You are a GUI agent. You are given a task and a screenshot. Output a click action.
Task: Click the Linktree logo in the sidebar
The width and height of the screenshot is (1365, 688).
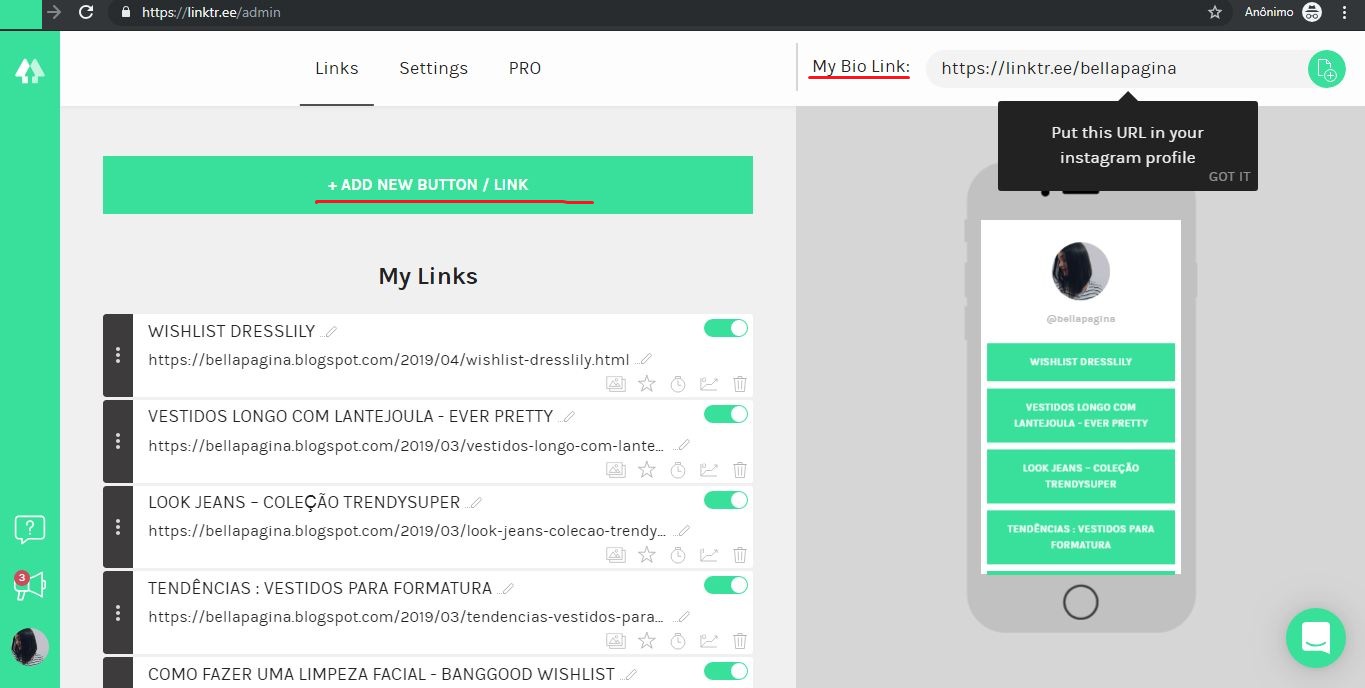pos(29,69)
